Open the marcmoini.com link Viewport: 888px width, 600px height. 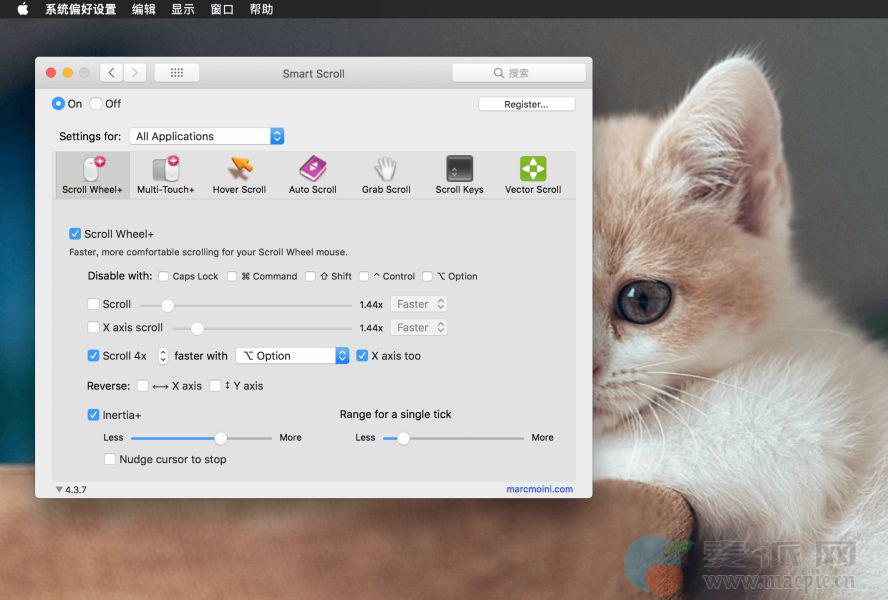(539, 489)
